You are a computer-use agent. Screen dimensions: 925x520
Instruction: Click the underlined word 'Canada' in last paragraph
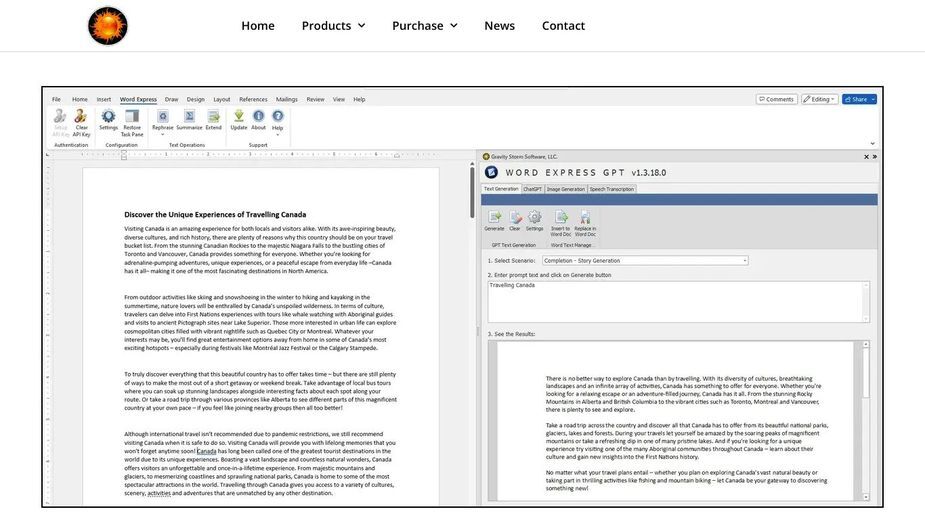click(x=206, y=451)
